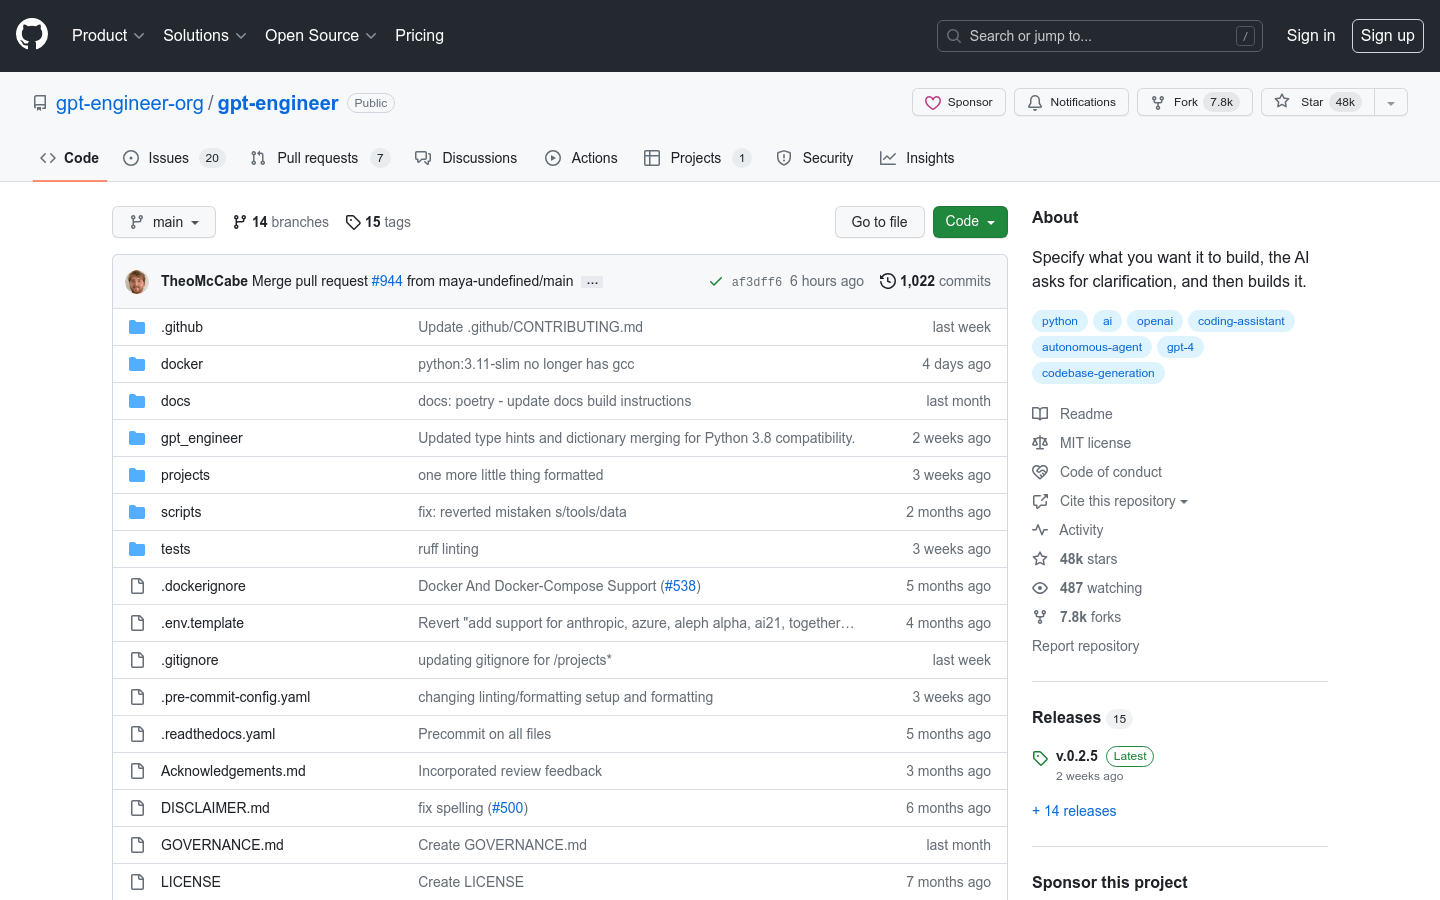This screenshot has height=900, width=1440.
Task: Click the autonomous-agent topic tag
Action: point(1092,347)
